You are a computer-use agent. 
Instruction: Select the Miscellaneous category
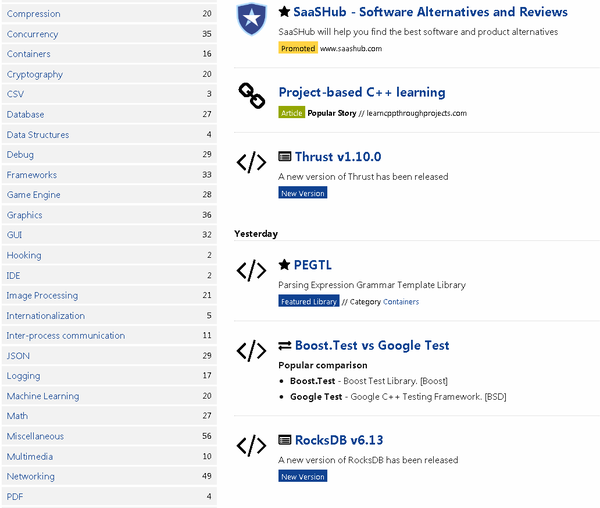[109, 436]
